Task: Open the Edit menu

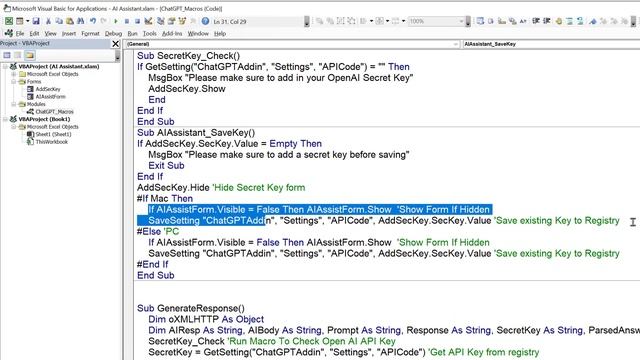Action: coord(34,33)
